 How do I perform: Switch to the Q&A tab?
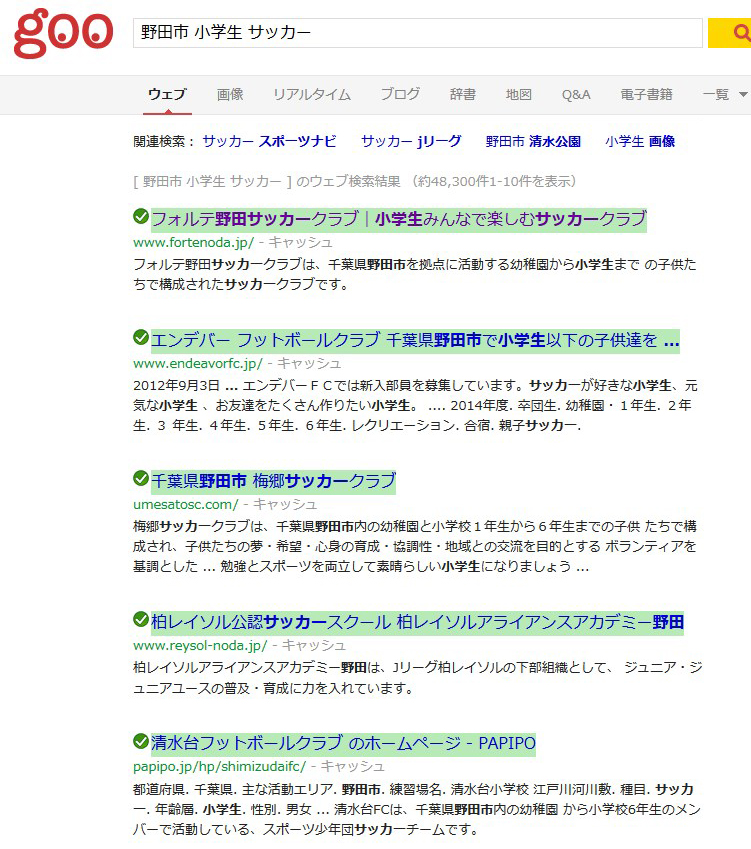pyautogui.click(x=576, y=95)
